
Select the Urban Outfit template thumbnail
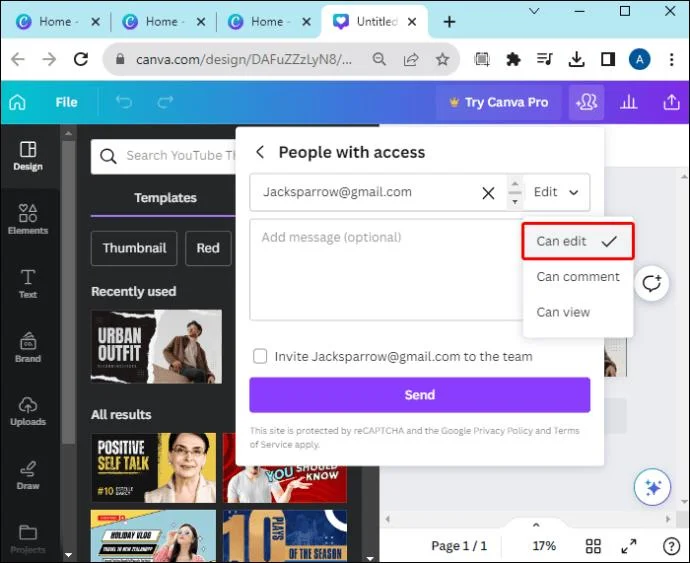(x=156, y=346)
